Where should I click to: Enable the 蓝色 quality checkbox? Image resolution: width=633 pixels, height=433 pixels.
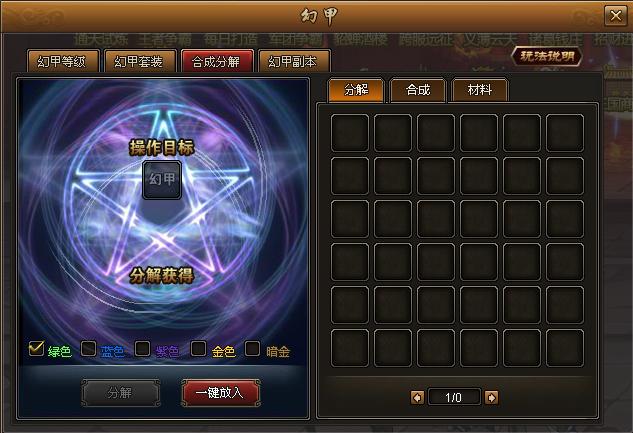(88, 349)
